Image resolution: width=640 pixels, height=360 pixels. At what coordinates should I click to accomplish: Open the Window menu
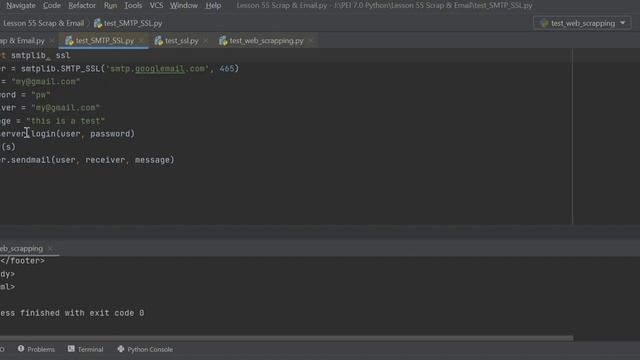(x=184, y=5)
